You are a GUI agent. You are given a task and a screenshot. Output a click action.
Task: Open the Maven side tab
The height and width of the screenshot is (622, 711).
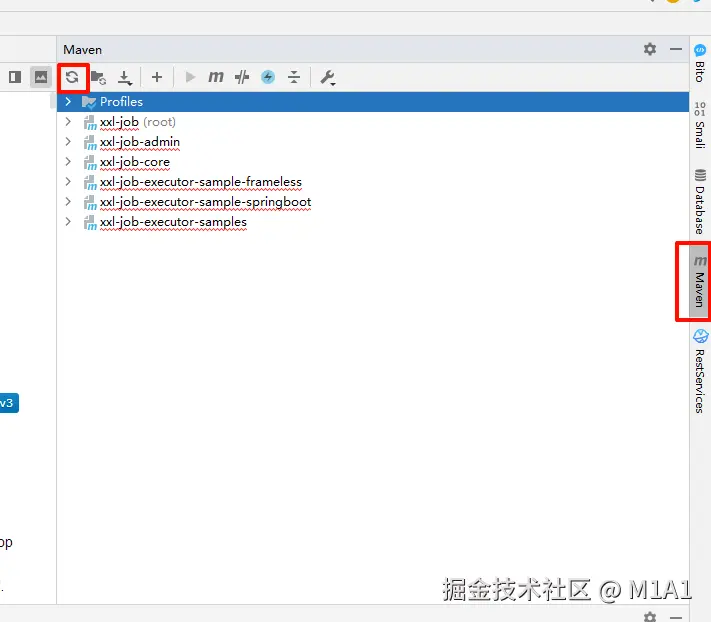[x=700, y=281]
